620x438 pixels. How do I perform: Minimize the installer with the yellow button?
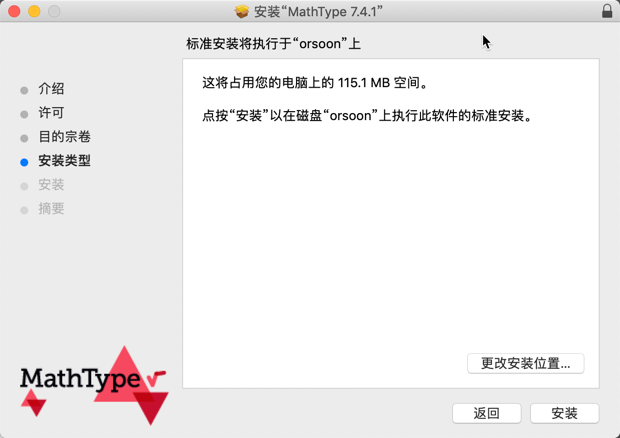click(x=34, y=11)
